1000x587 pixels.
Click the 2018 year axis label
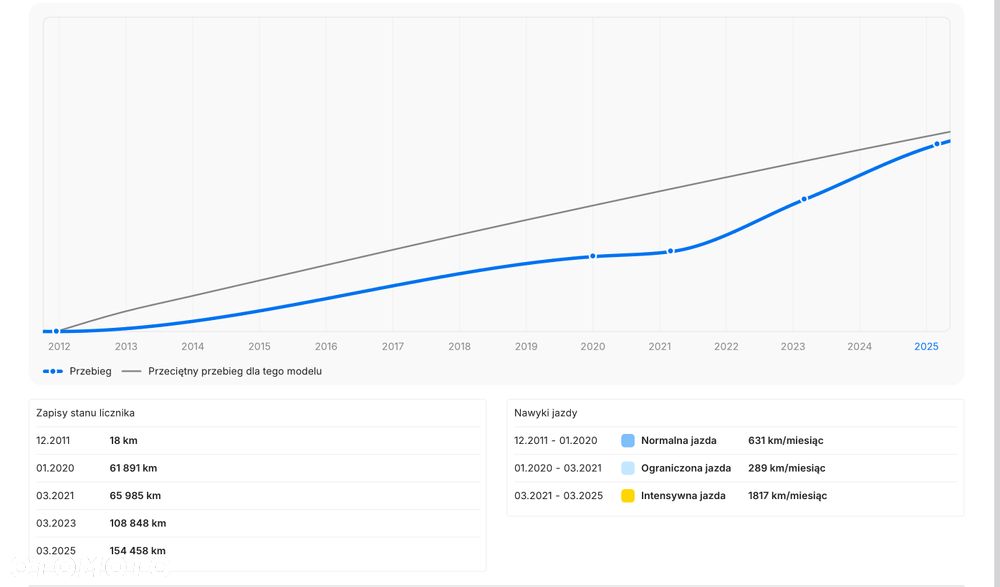(x=459, y=347)
